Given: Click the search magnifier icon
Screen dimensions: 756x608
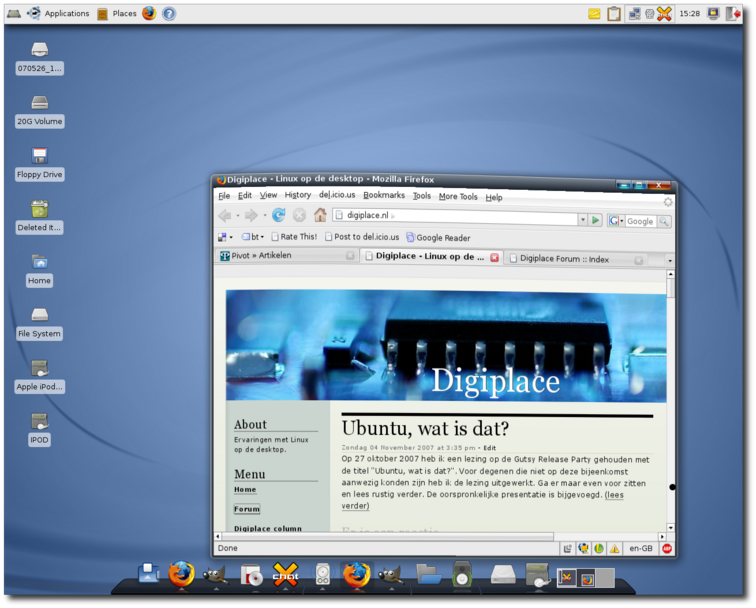Looking at the screenshot, I should point(664,221).
